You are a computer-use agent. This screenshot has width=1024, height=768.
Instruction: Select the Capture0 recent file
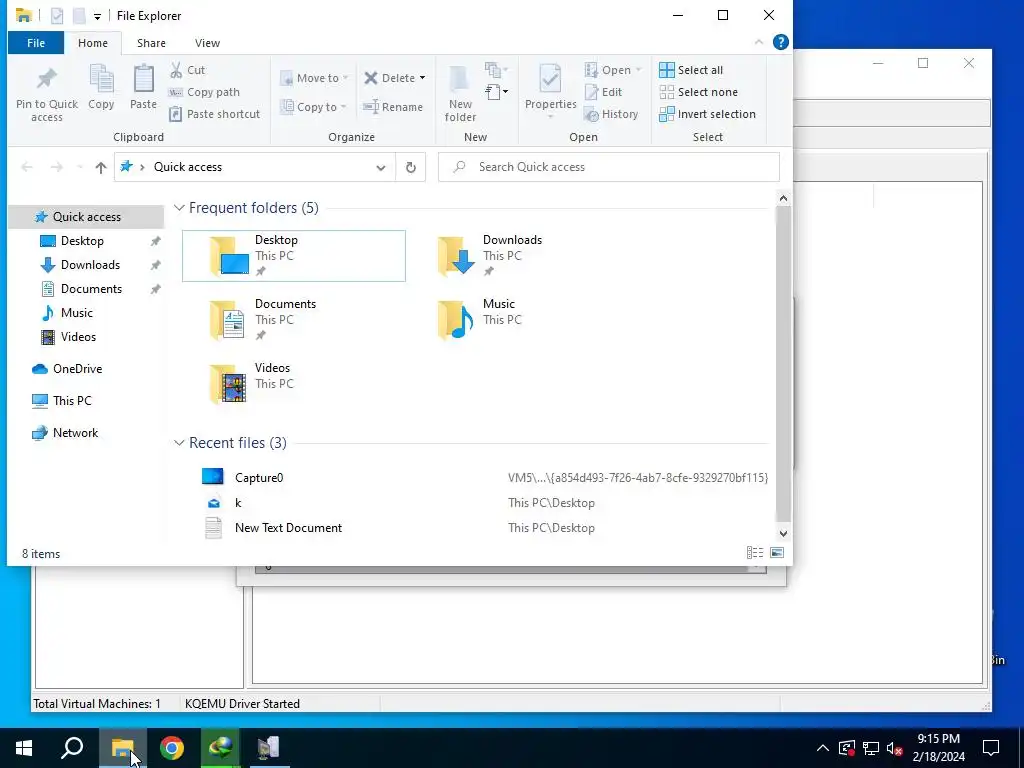pyautogui.click(x=483, y=477)
